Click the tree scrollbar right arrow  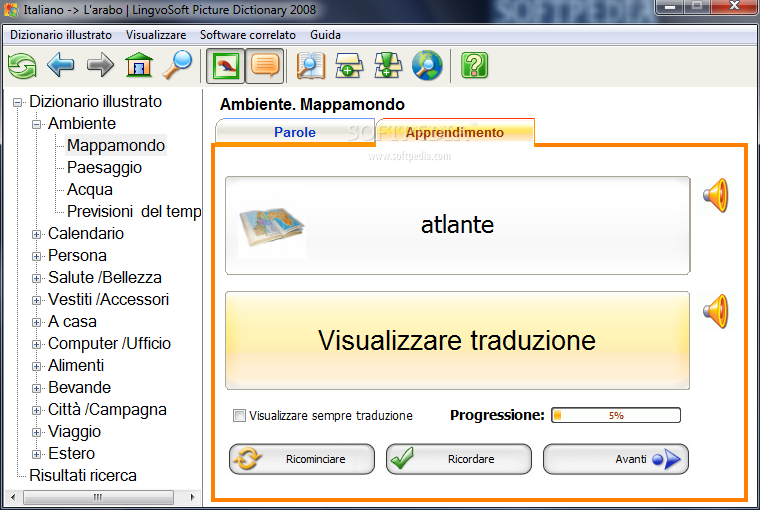tap(192, 497)
